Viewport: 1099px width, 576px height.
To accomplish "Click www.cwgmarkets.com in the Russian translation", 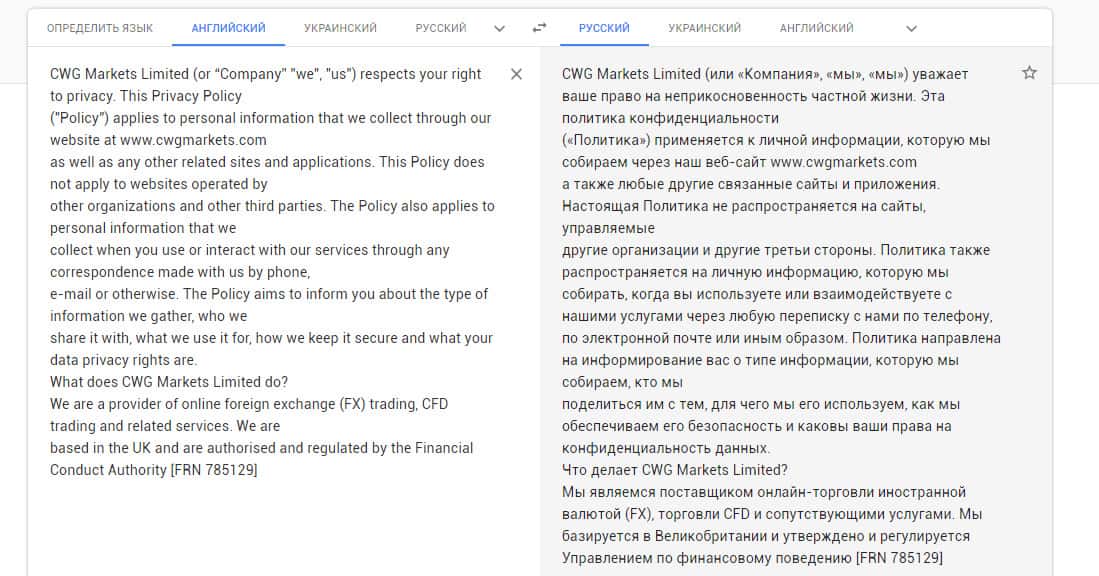I will (x=843, y=162).
